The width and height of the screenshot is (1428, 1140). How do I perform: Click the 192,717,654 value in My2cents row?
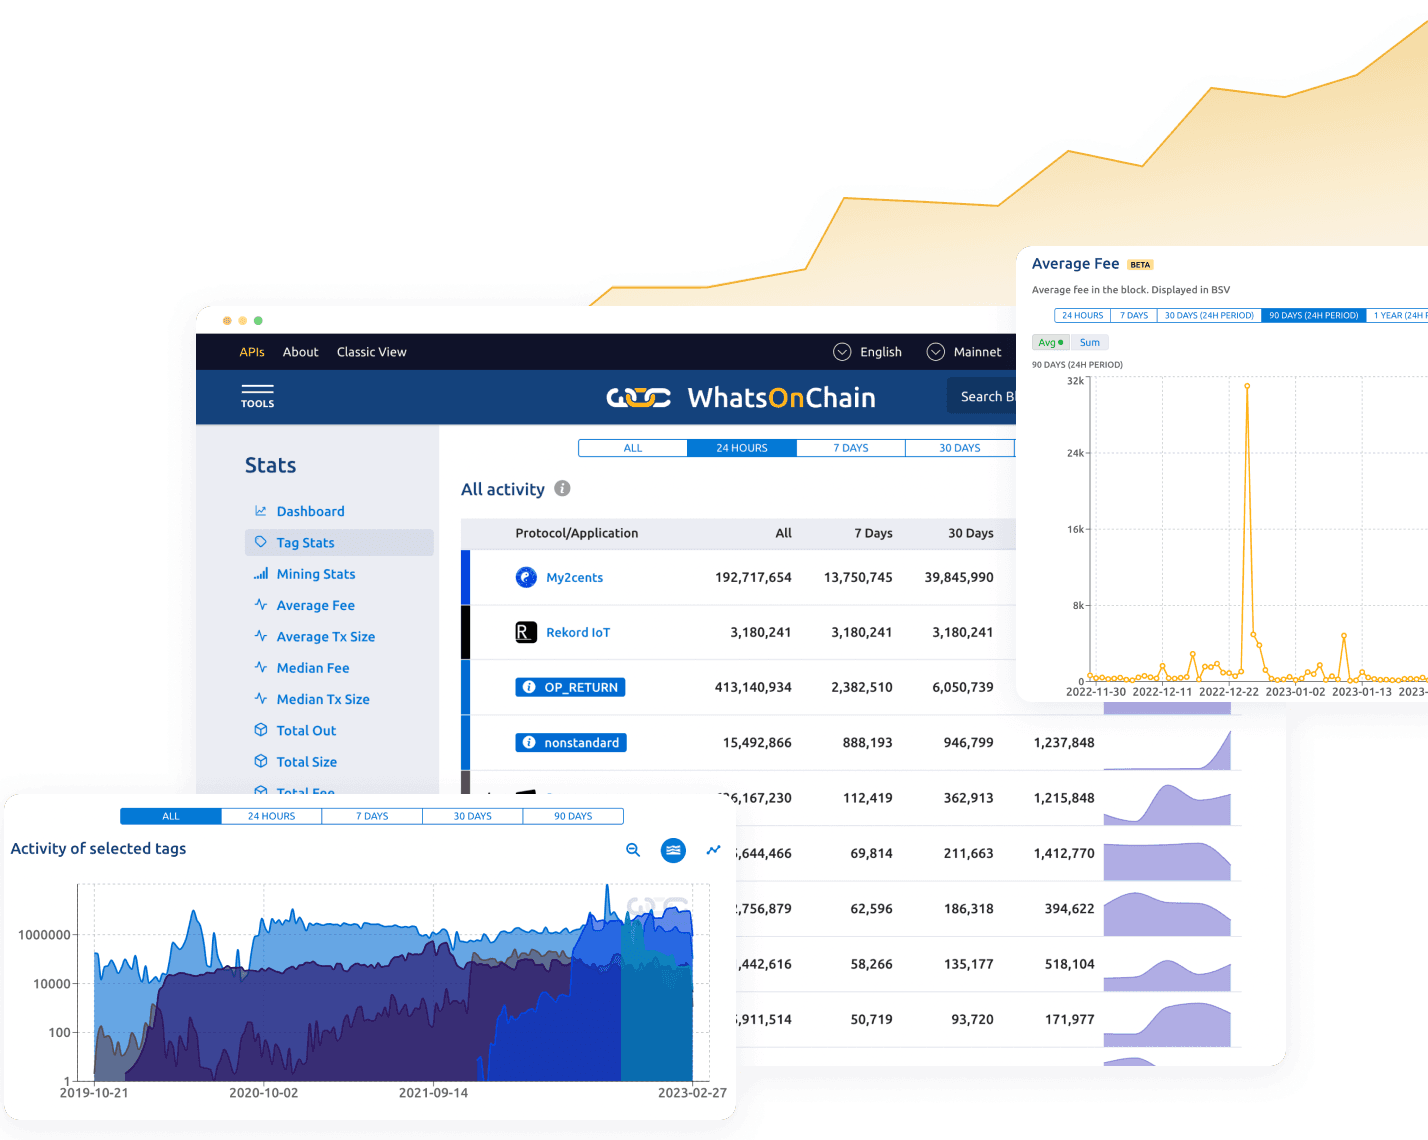tap(753, 577)
